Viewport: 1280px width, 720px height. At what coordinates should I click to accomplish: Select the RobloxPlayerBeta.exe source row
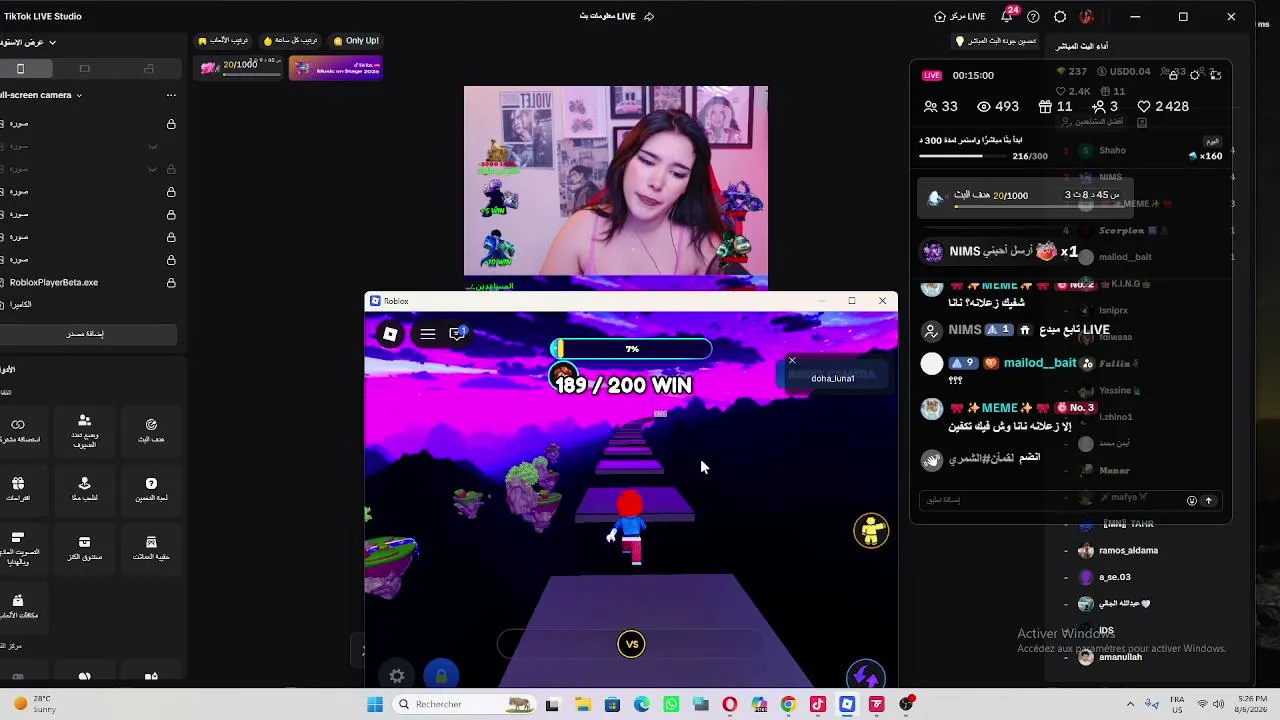click(88, 283)
